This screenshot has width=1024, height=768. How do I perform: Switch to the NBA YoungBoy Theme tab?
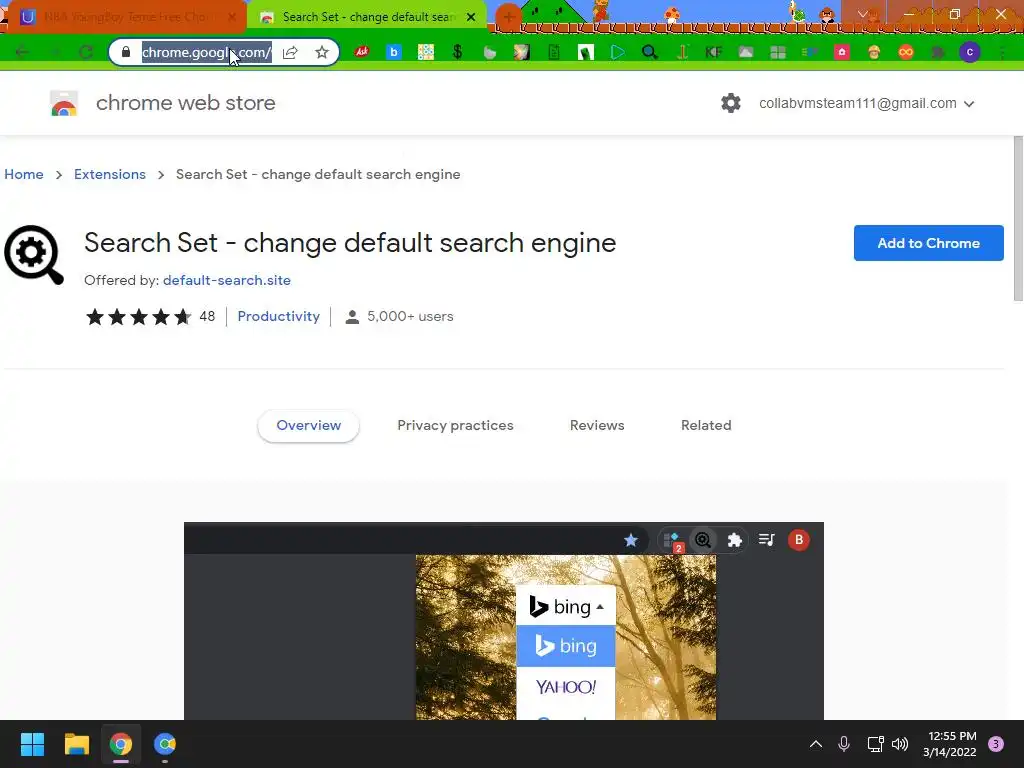coord(127,17)
